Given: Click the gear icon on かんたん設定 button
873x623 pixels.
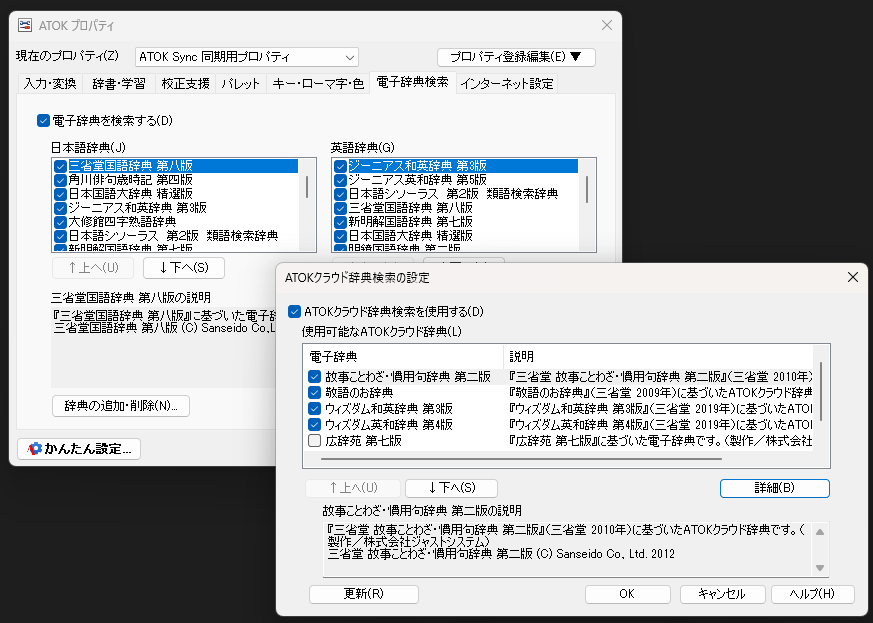Looking at the screenshot, I should tap(35, 449).
